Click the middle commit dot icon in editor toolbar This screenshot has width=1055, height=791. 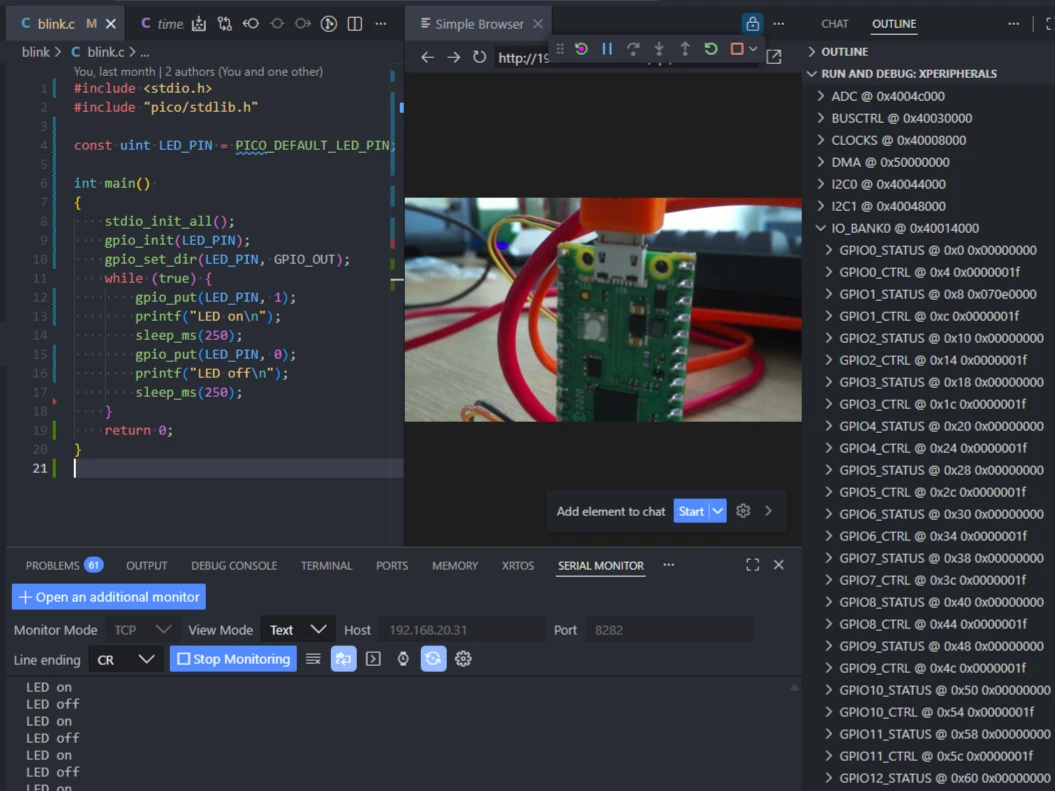(x=277, y=24)
